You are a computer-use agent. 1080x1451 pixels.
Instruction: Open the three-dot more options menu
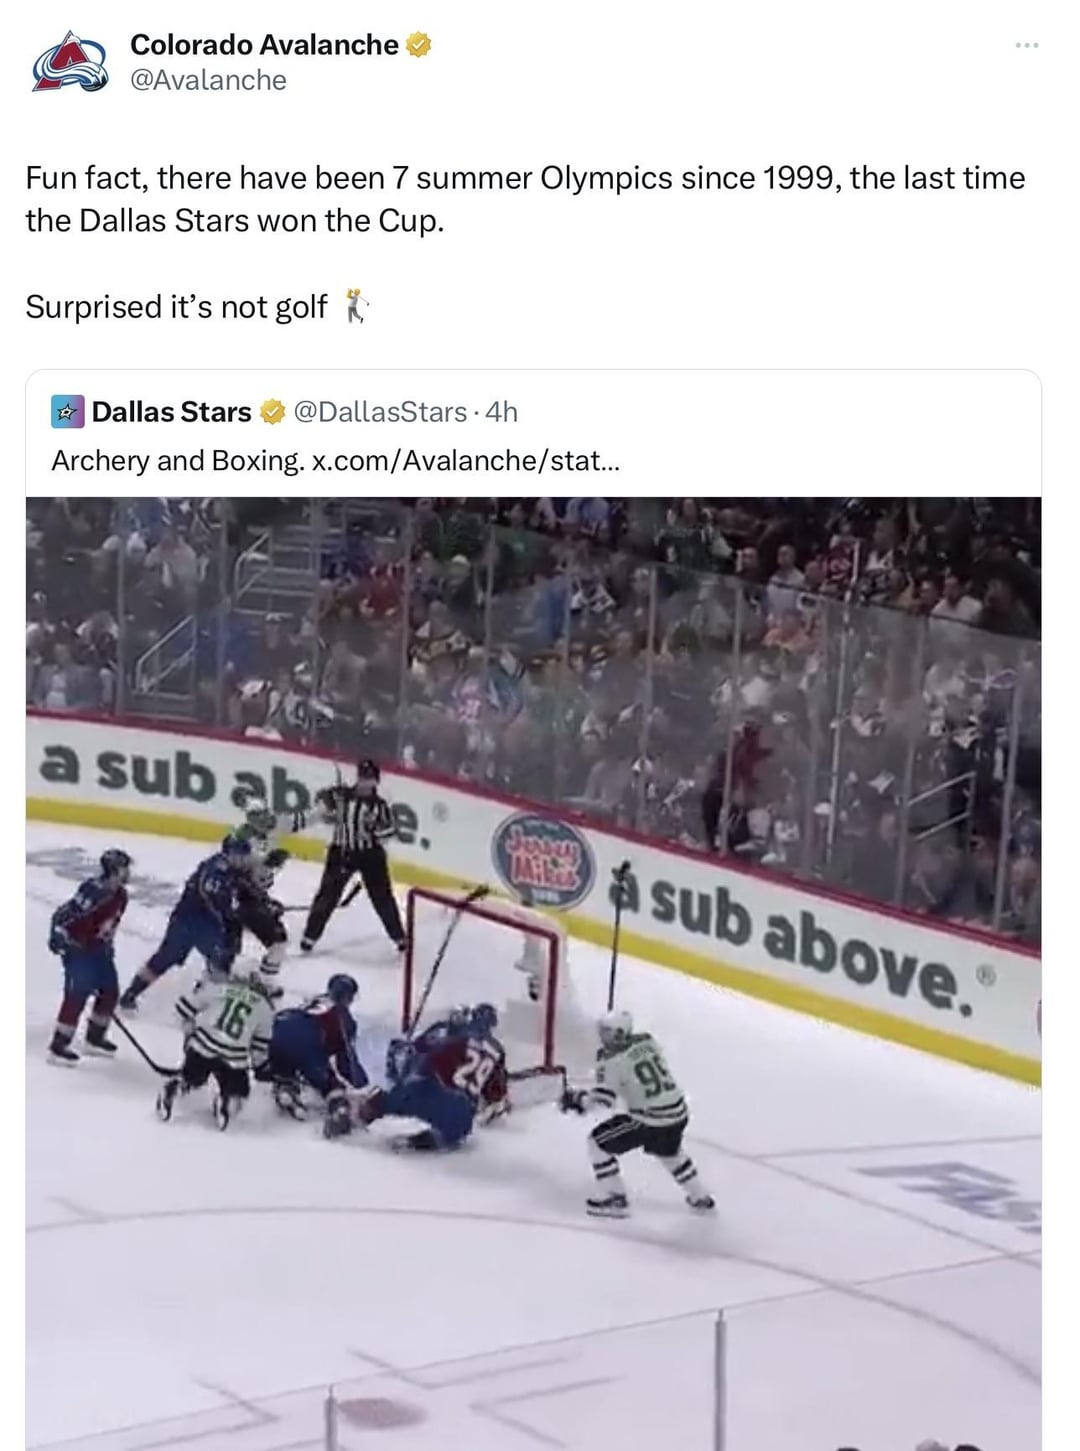[x=1026, y=45]
